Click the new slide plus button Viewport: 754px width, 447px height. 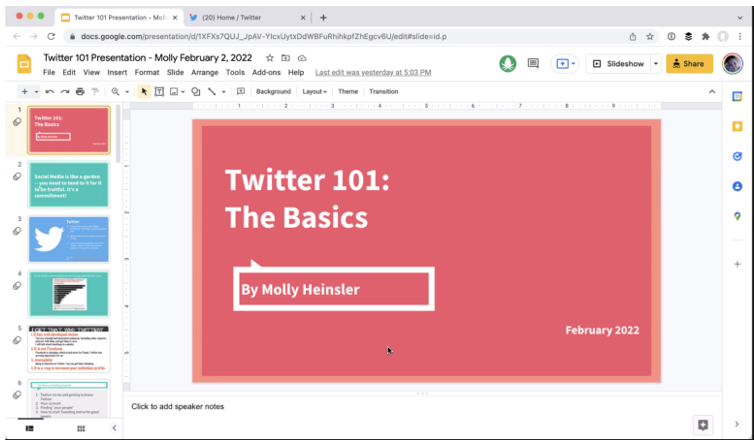click(x=25, y=91)
